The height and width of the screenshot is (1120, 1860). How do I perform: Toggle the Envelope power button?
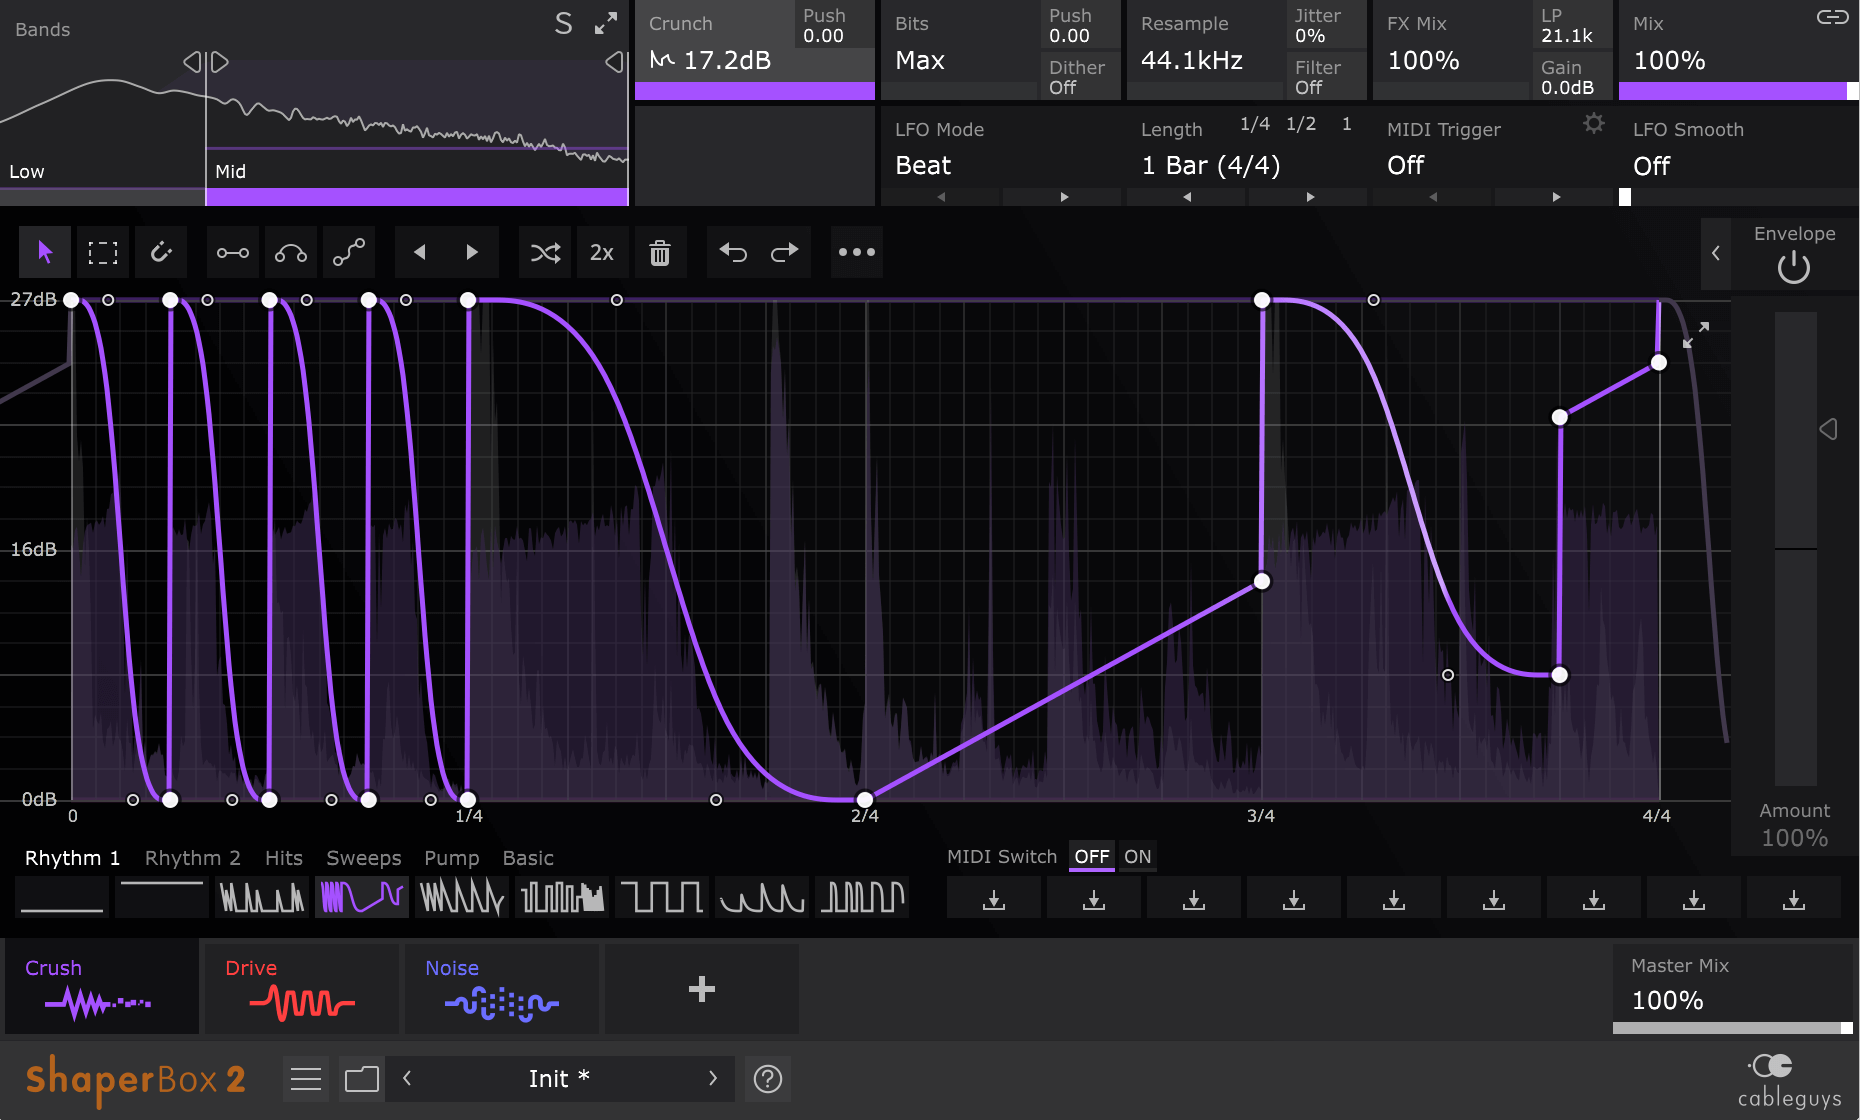1794,267
